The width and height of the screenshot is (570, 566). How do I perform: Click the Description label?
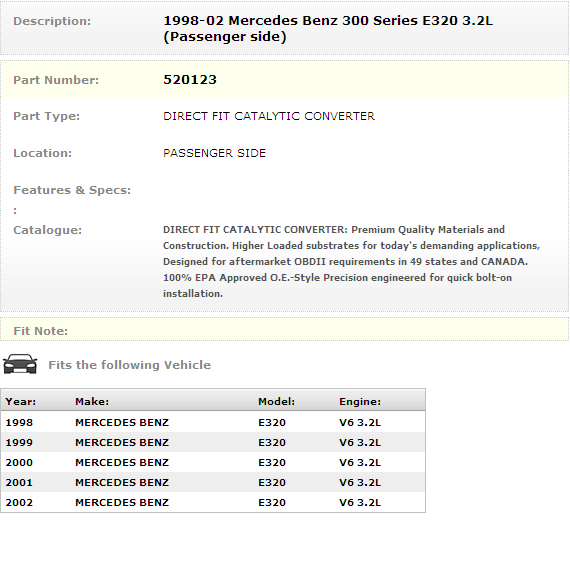pos(52,21)
